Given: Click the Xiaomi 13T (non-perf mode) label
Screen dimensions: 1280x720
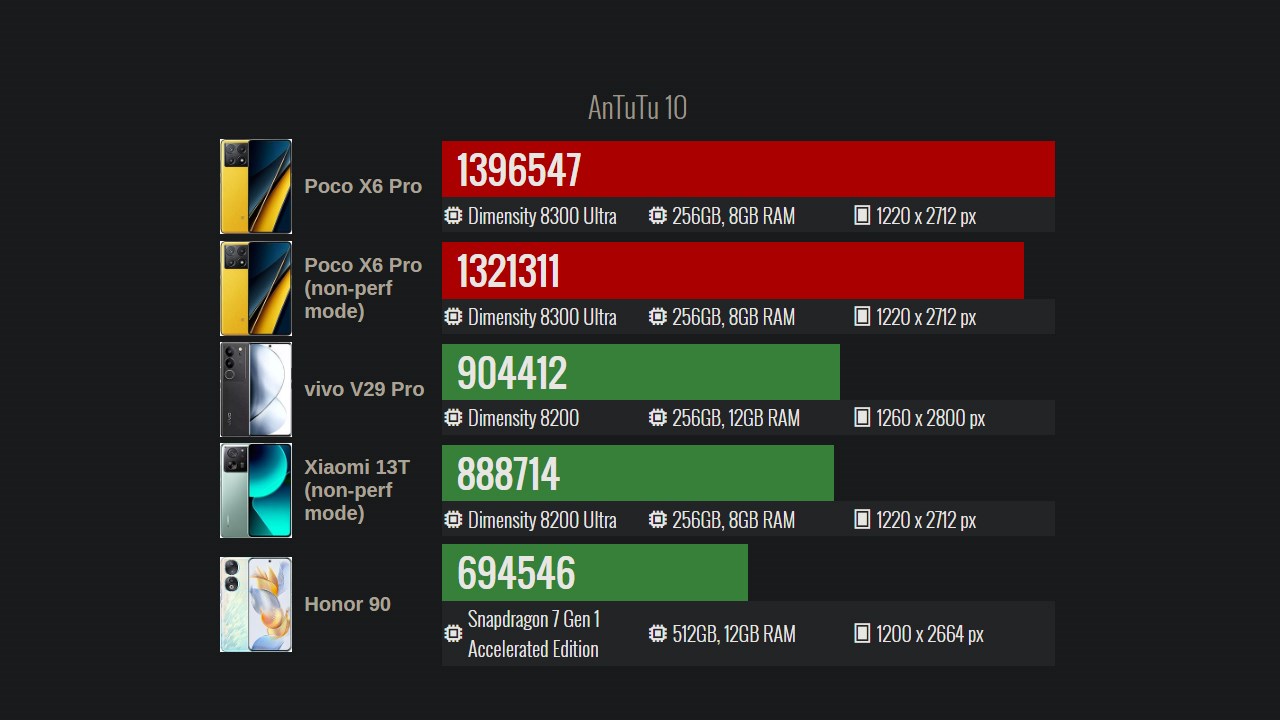Looking at the screenshot, I should tap(357, 490).
